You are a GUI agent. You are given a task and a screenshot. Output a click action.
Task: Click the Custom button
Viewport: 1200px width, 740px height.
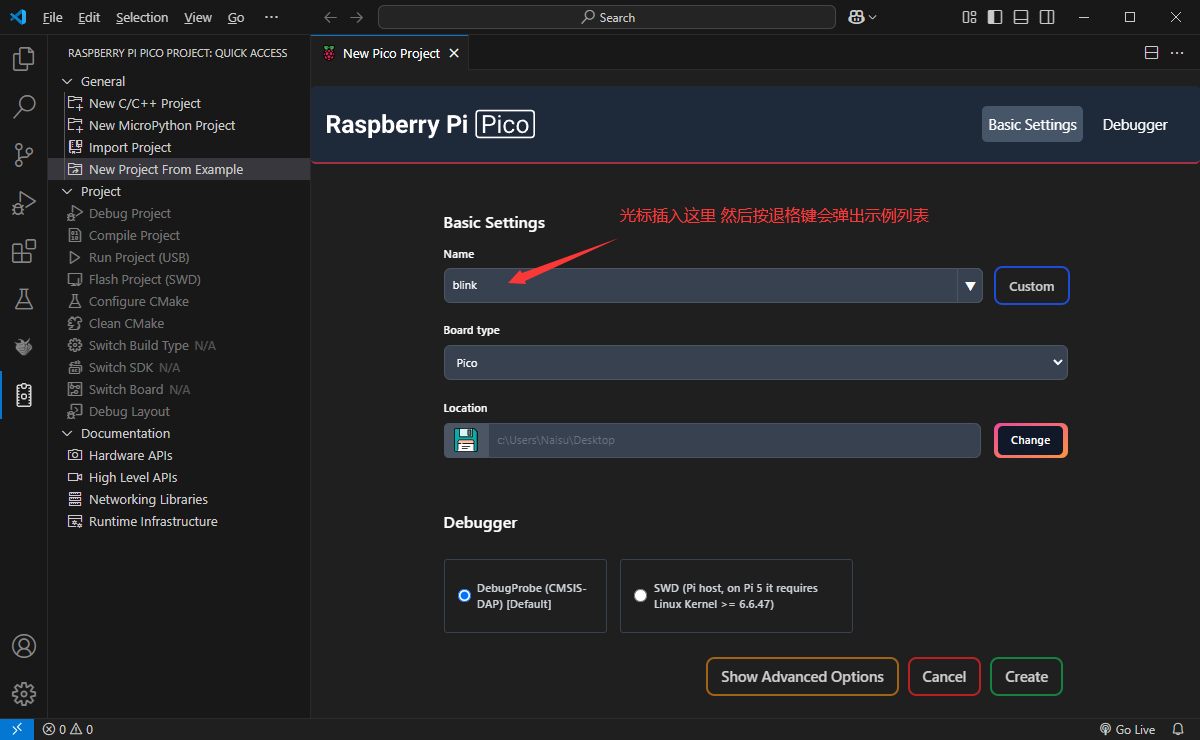[x=1031, y=286]
